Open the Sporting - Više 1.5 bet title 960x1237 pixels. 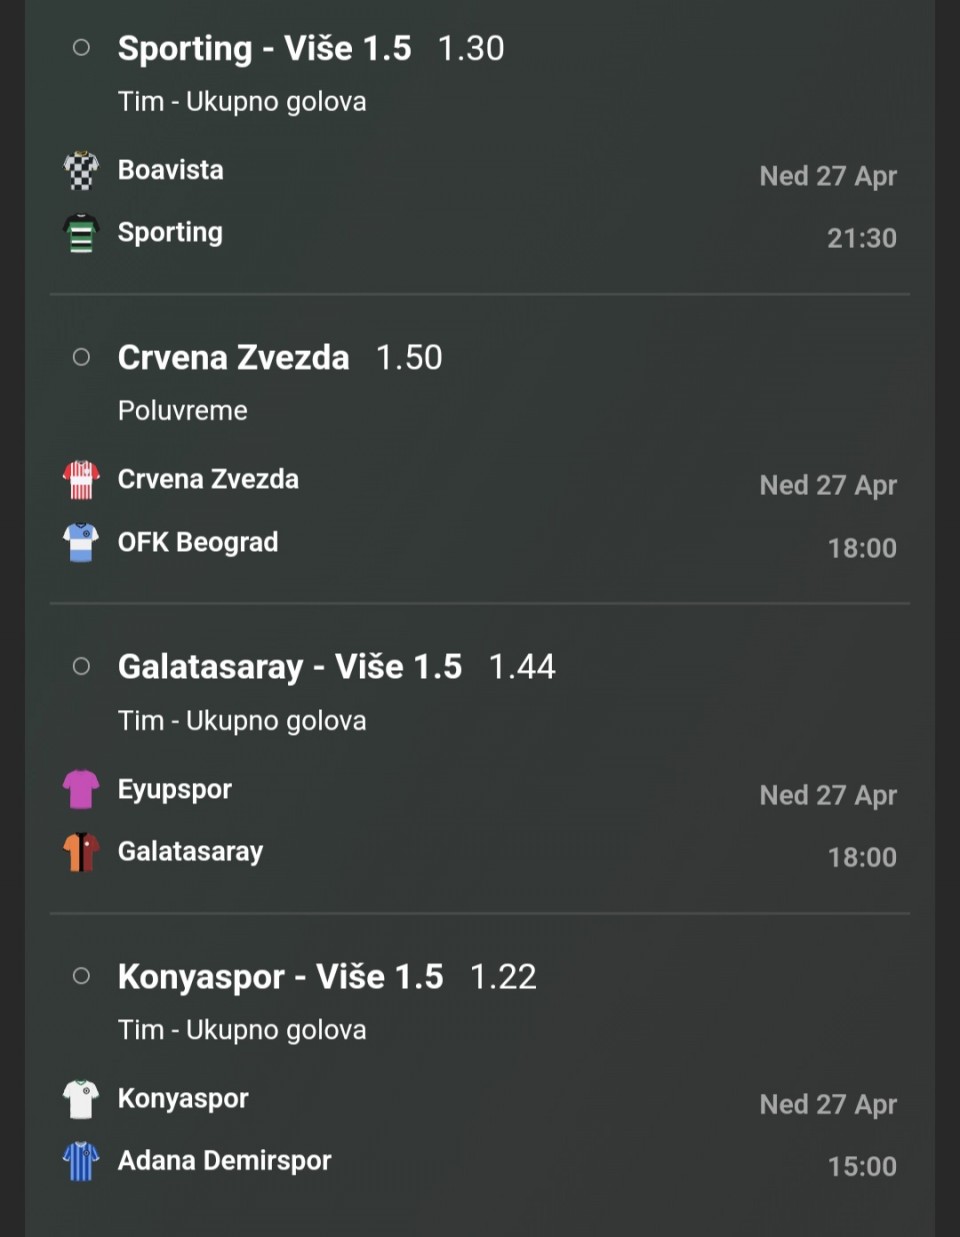tap(264, 48)
